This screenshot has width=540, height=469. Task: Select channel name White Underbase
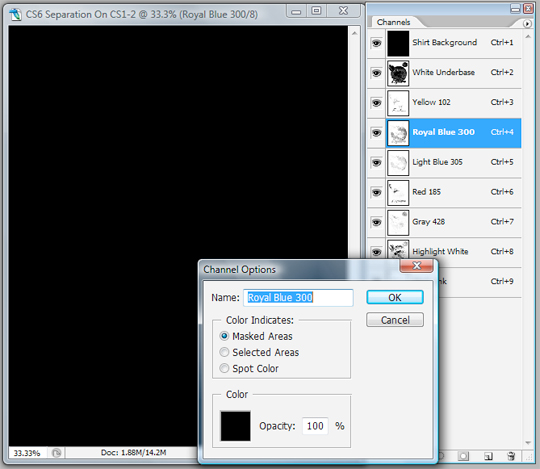coord(444,72)
